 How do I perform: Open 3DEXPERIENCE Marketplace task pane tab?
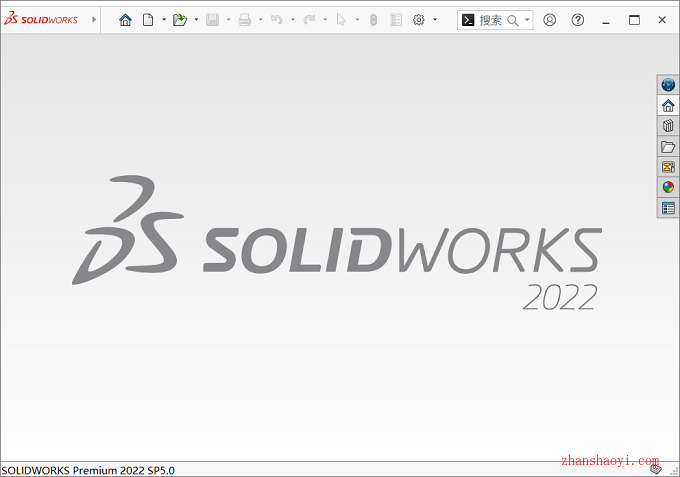[x=668, y=85]
